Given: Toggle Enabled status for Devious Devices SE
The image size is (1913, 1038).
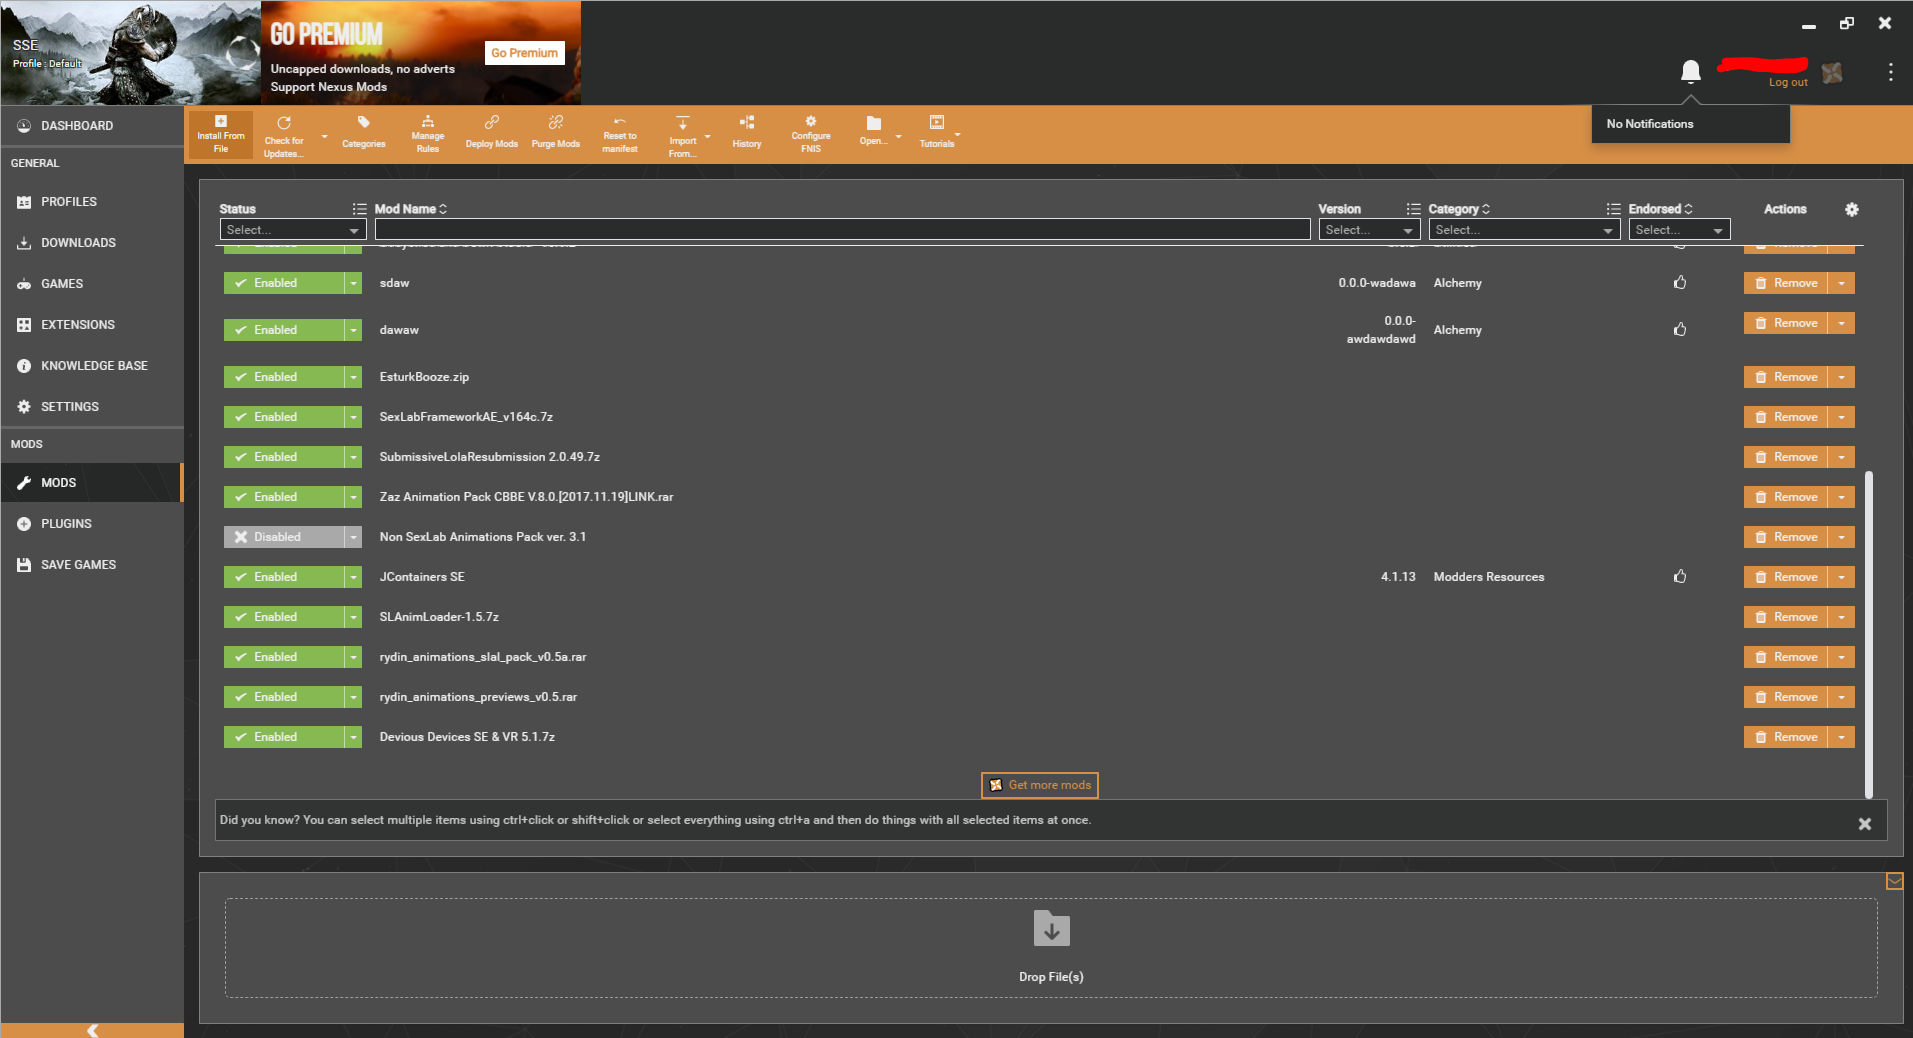Looking at the screenshot, I should (x=285, y=737).
